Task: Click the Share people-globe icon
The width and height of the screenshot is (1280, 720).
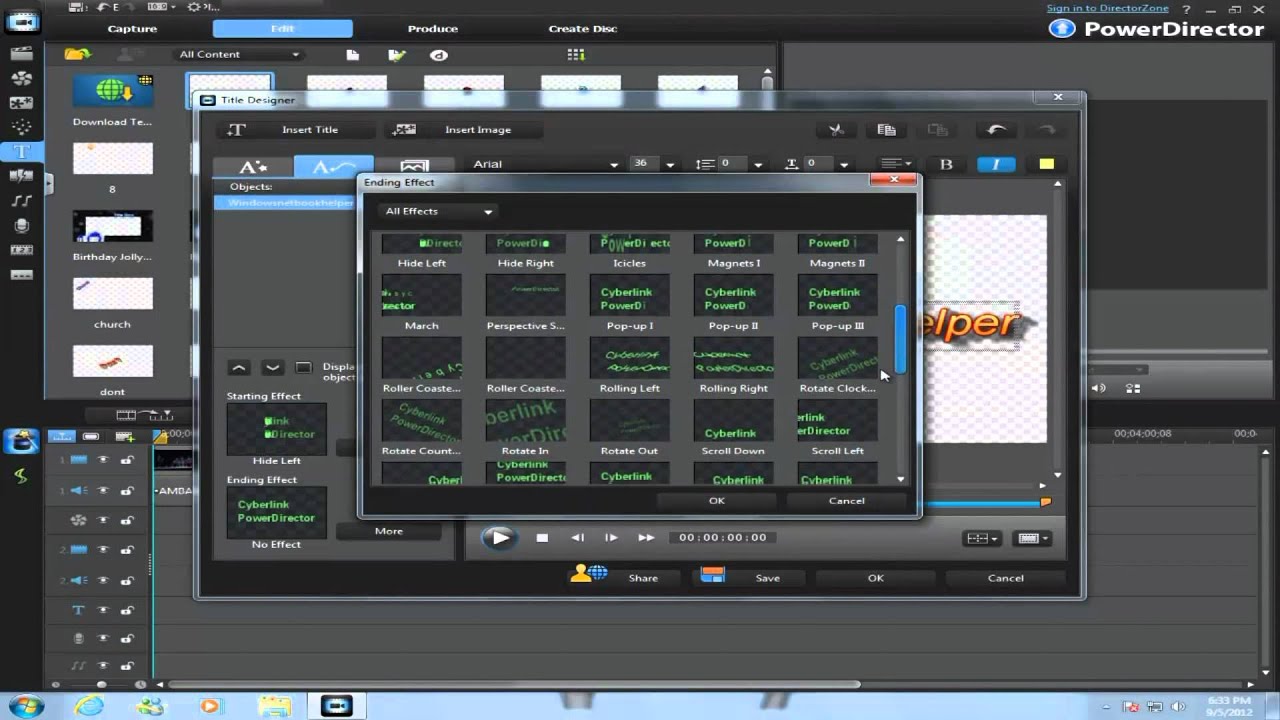Action: click(589, 574)
